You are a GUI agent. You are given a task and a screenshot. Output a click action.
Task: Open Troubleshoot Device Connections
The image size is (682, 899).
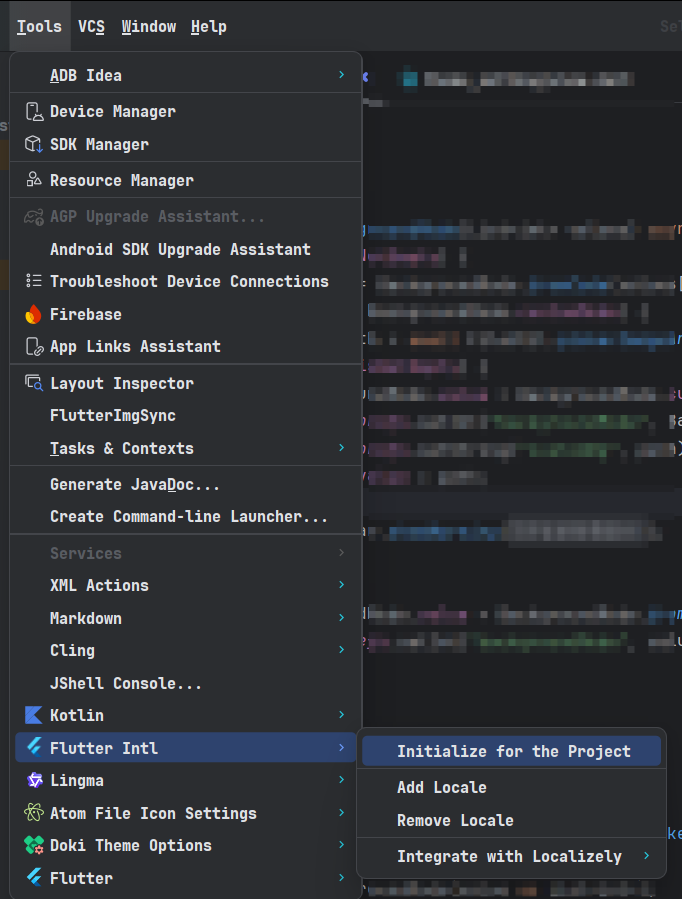point(189,282)
